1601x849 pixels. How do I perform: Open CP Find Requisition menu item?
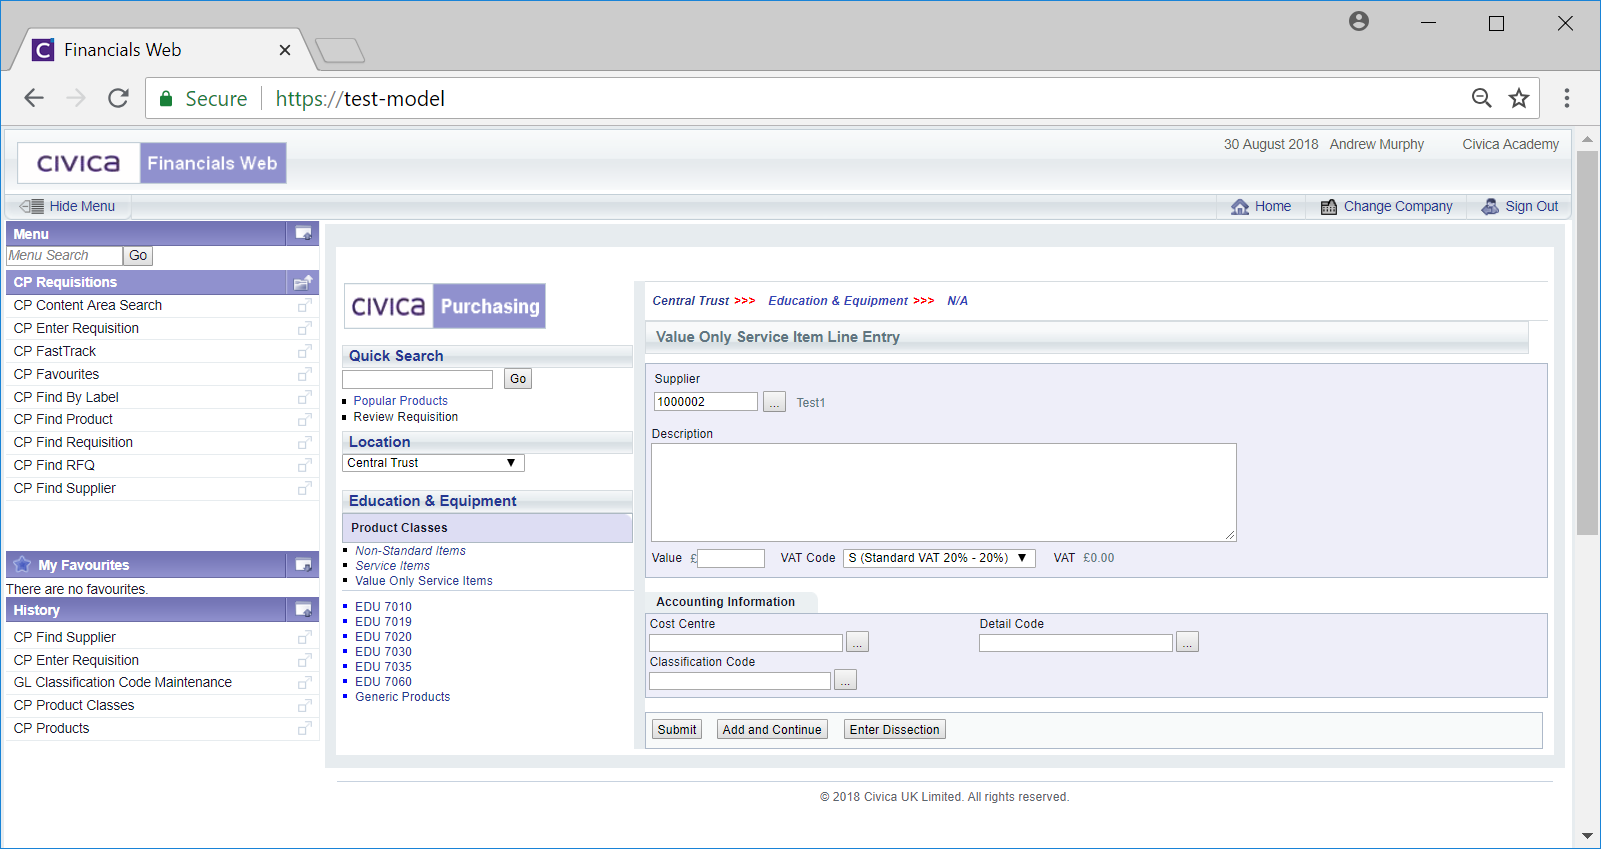[x=73, y=442]
